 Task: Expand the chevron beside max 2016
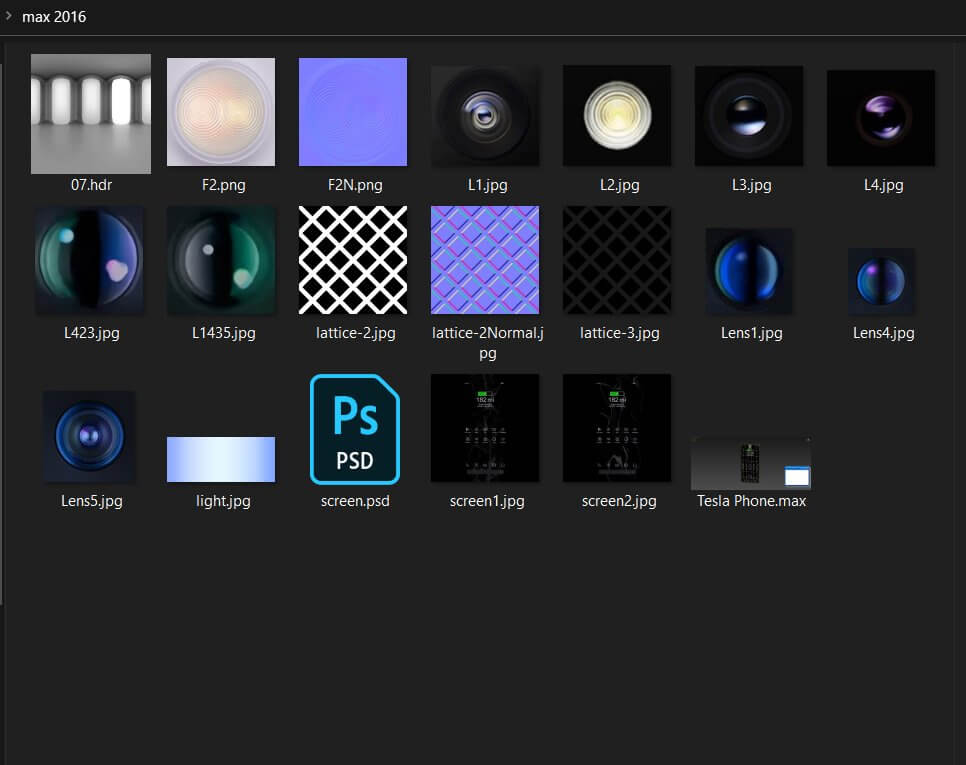tap(9, 16)
